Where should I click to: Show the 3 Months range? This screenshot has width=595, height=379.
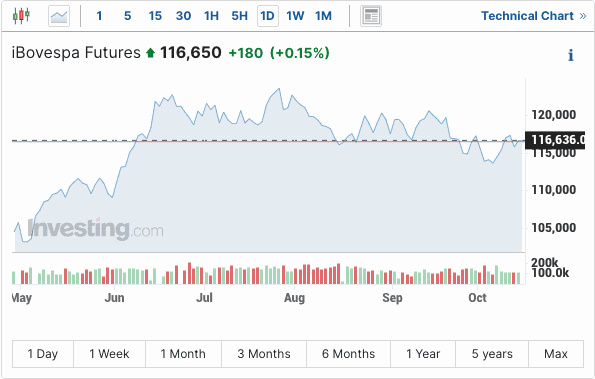coord(264,354)
